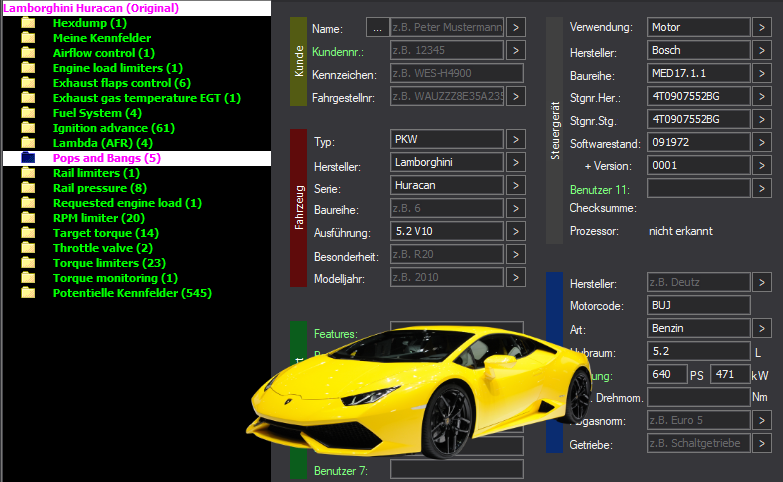Select the Pops and Bangs (5) entry
The width and height of the screenshot is (783, 482).
point(107,158)
